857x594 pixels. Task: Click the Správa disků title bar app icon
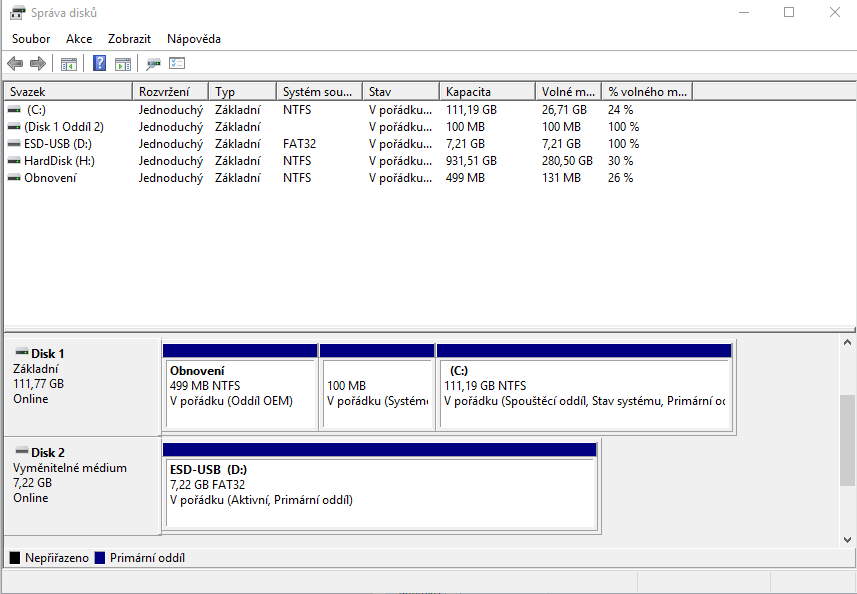17,12
